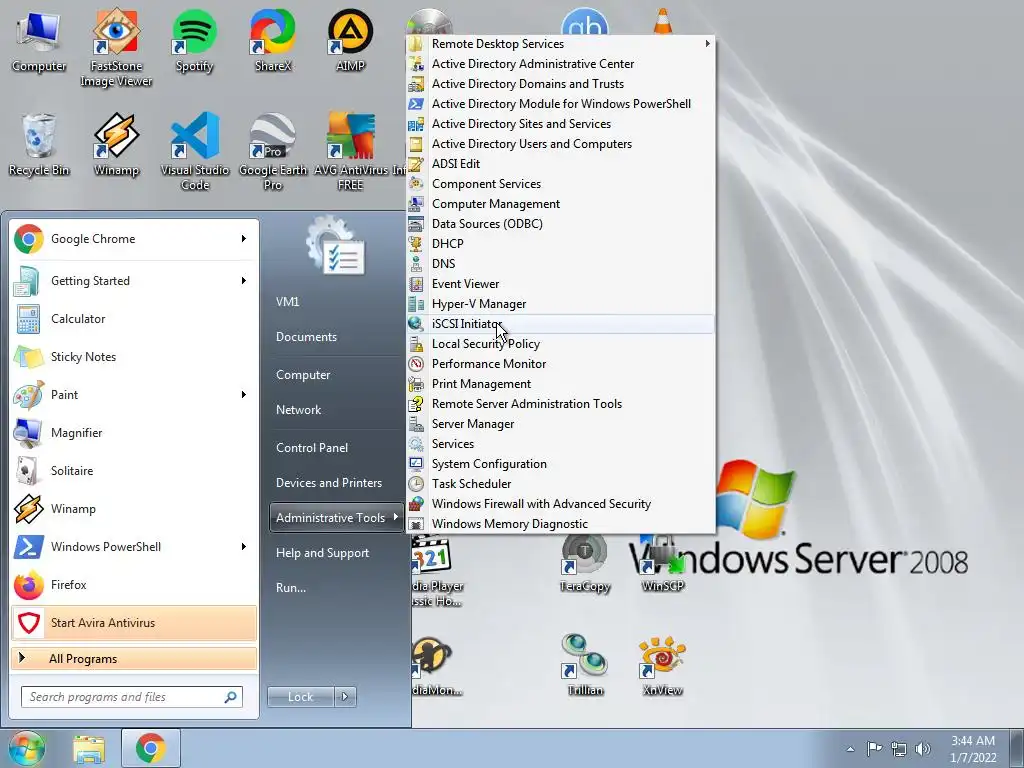
Task: Launch Task Scheduler entry
Action: (x=560, y=483)
